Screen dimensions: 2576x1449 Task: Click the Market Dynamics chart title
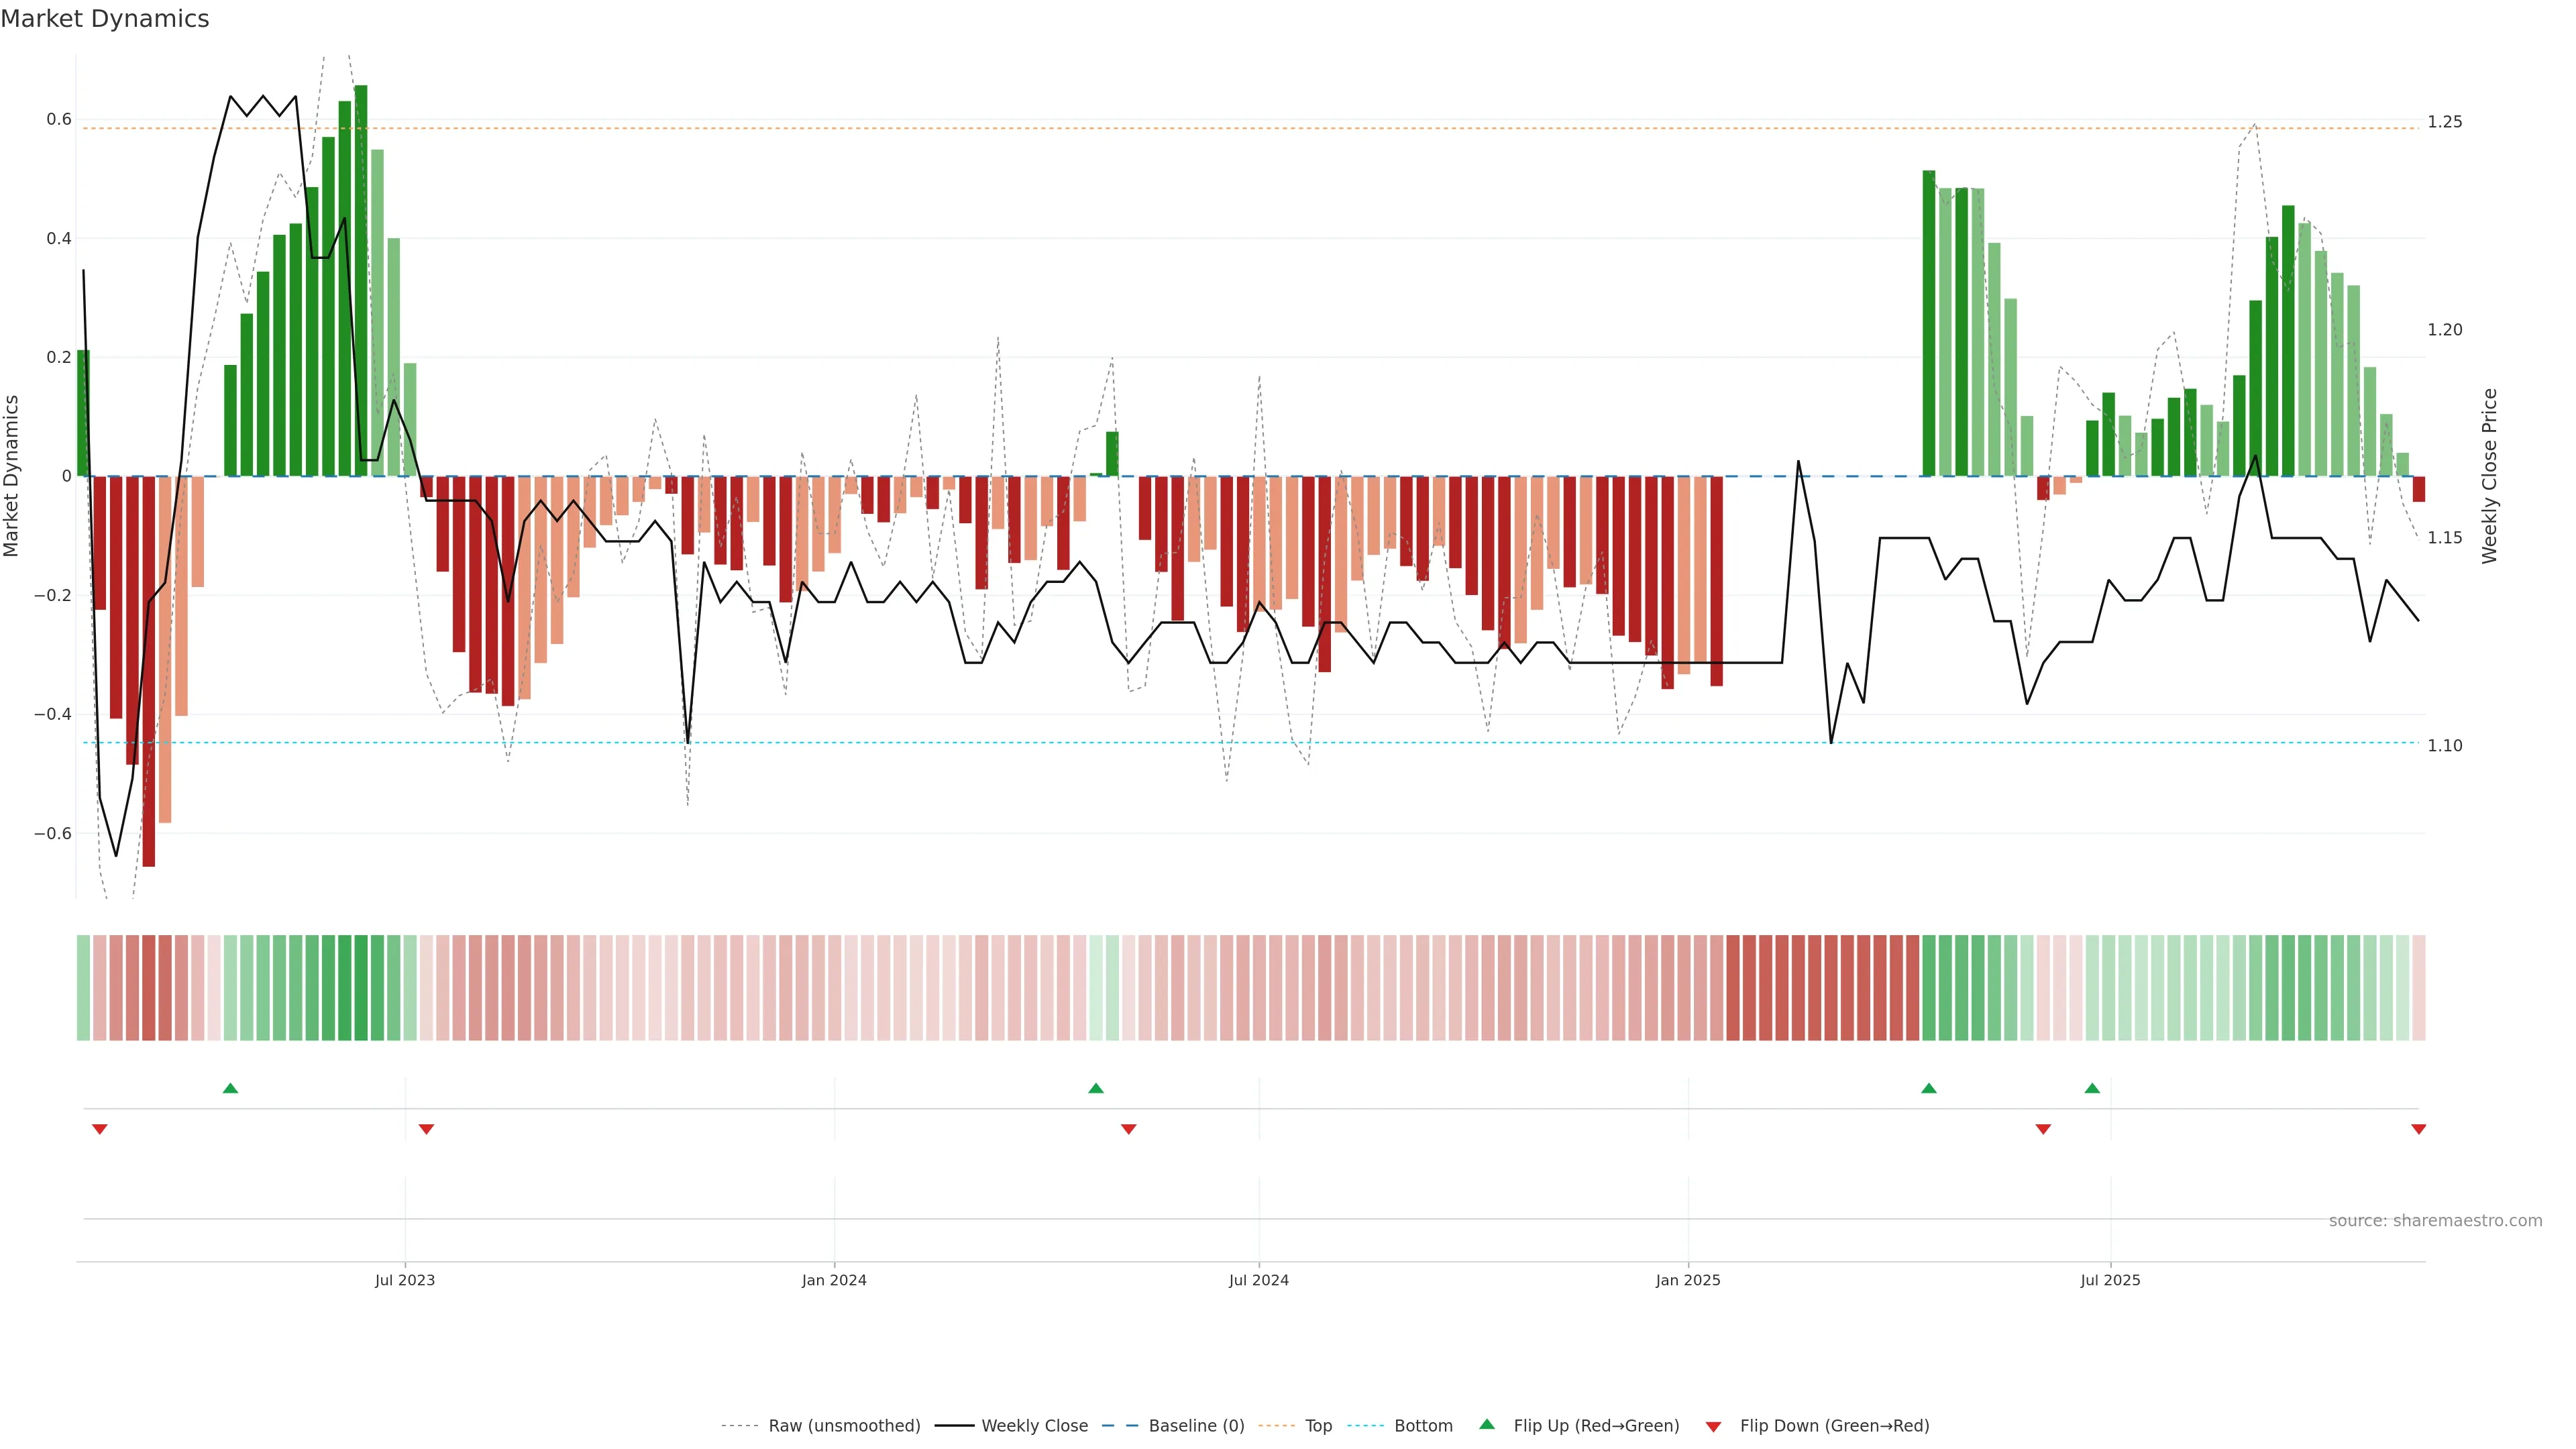[x=105, y=19]
